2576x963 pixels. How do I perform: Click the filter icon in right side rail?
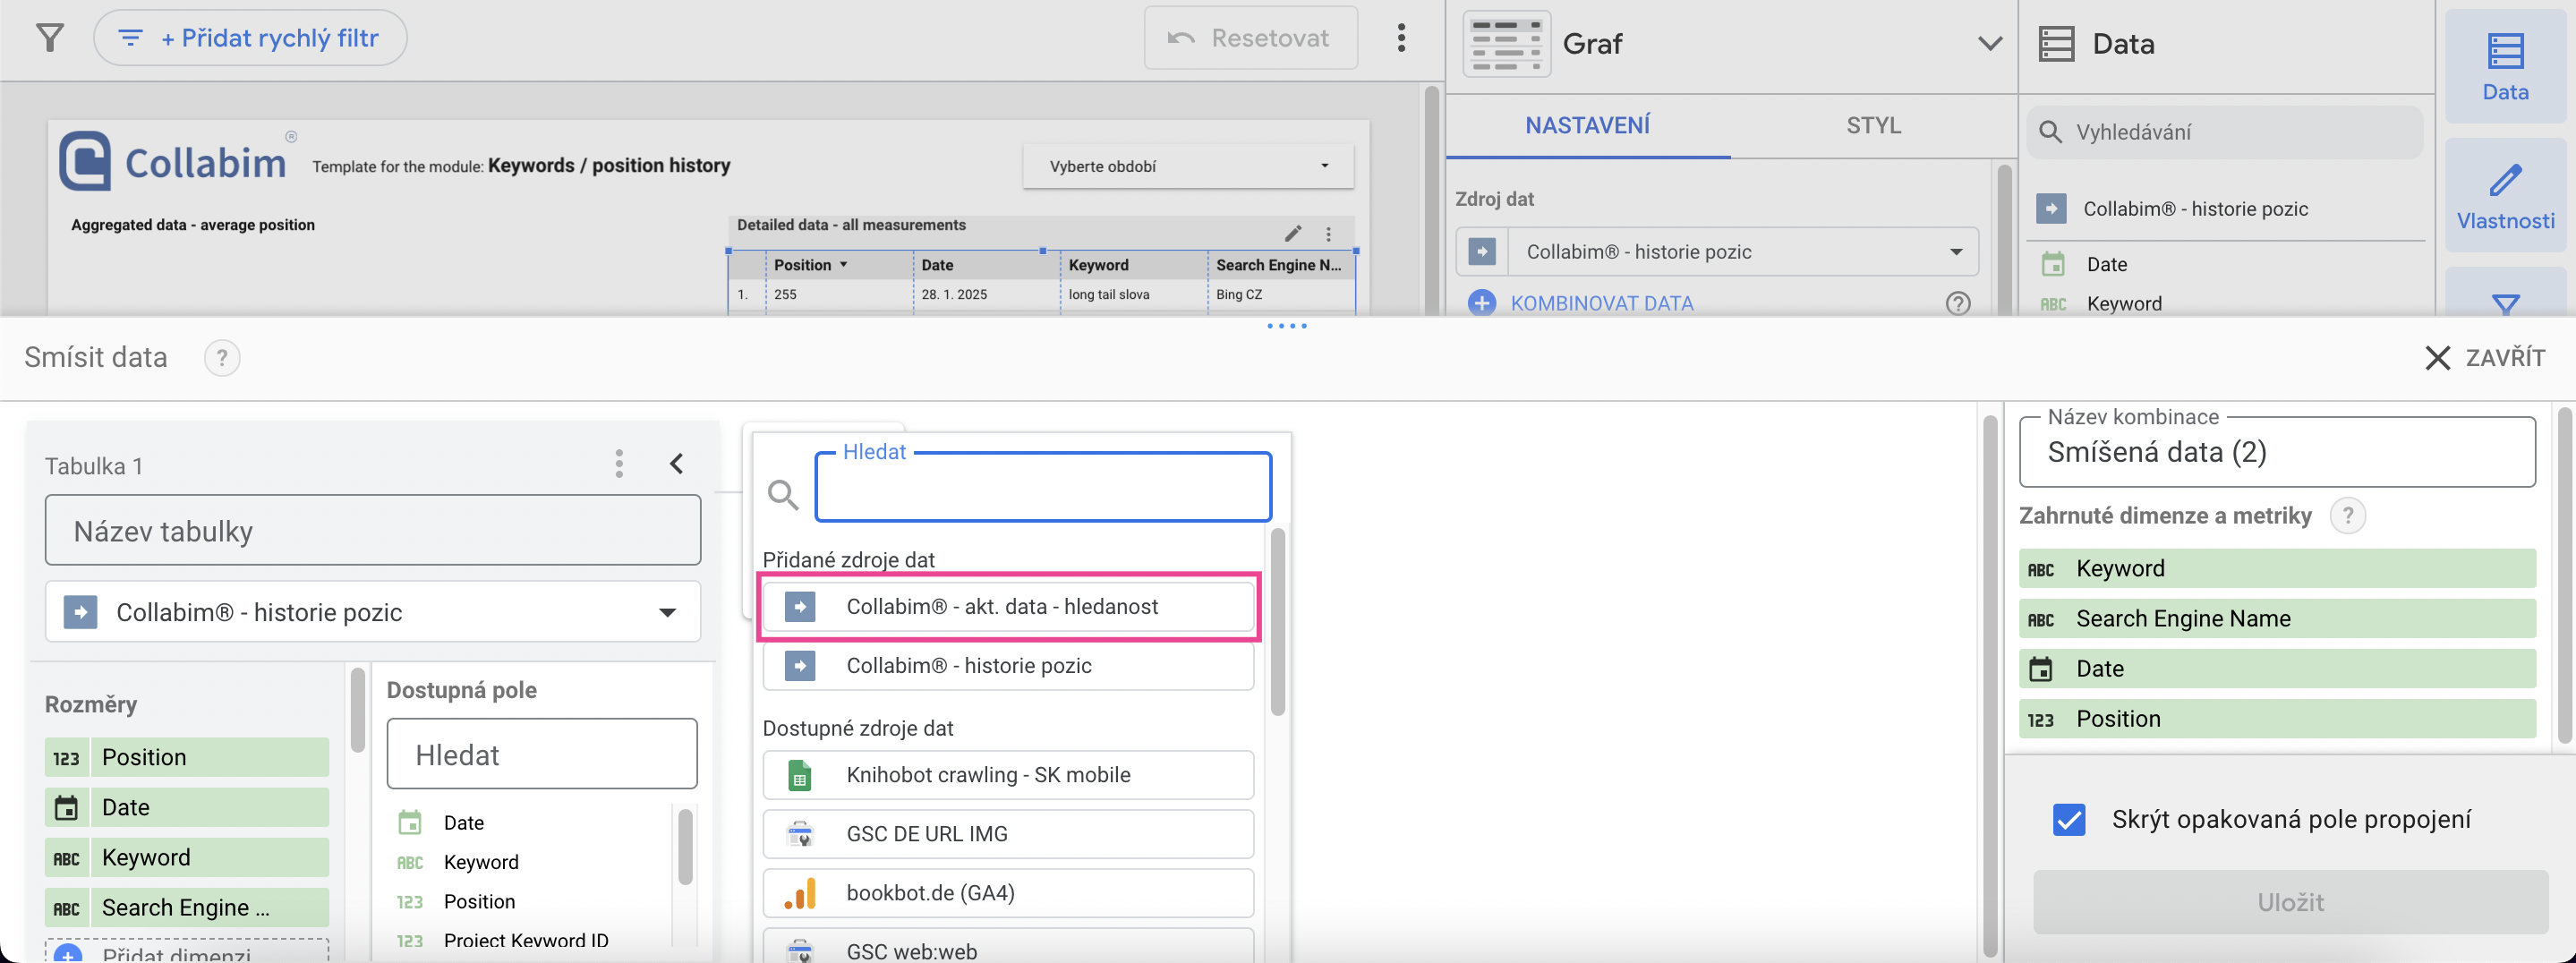[2505, 302]
